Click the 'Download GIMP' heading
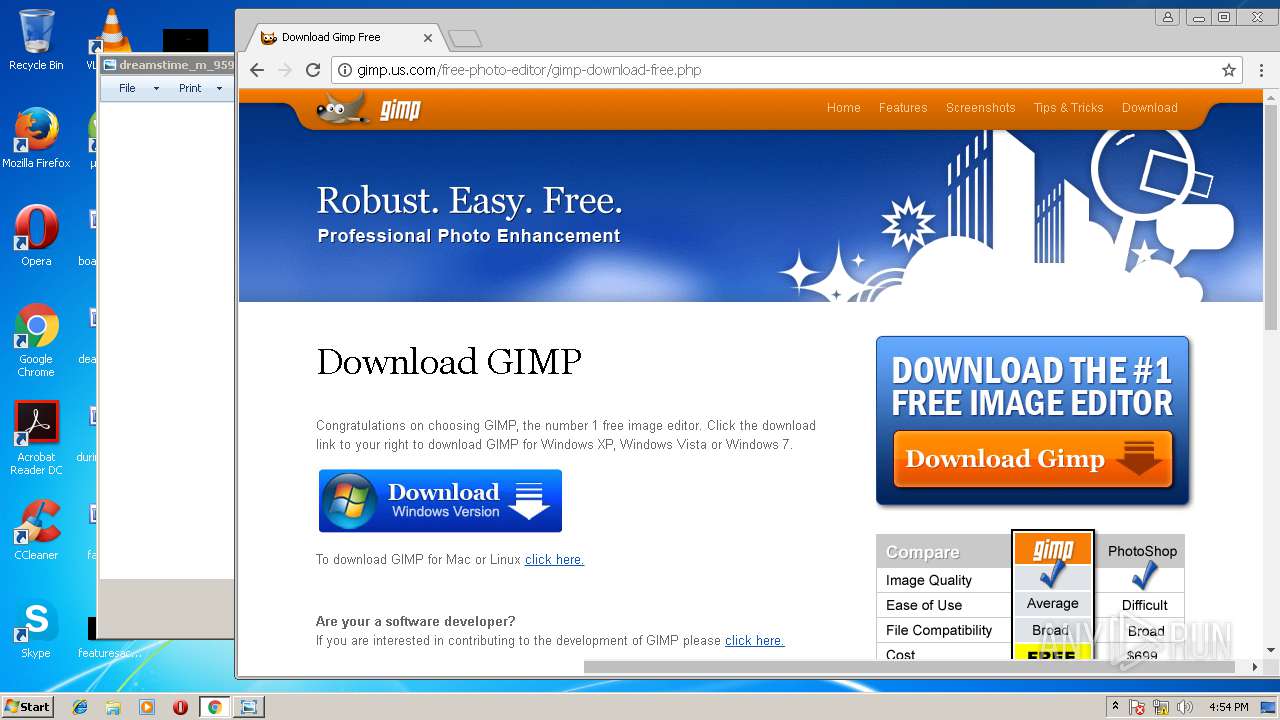 coord(449,361)
